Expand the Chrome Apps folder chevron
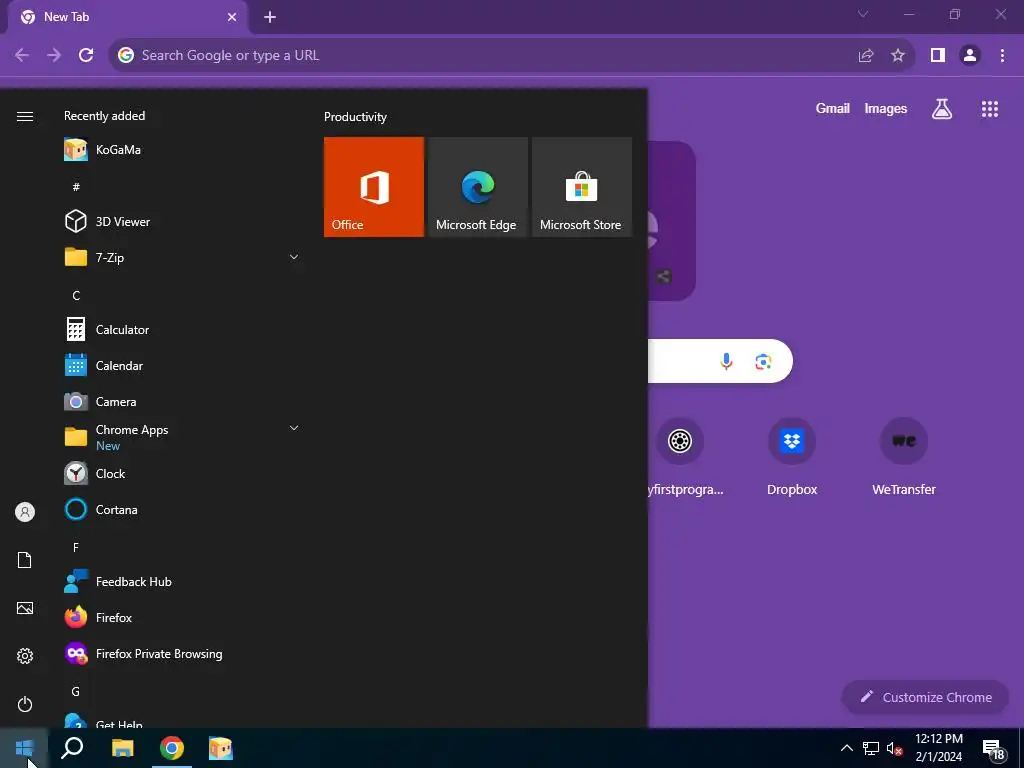The height and width of the screenshot is (768, 1024). [x=294, y=428]
